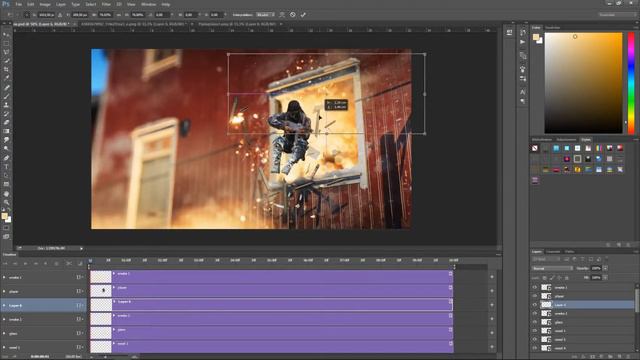Select the Pen tool
Image resolution: width=640 pixels, height=360 pixels.
click(6, 158)
